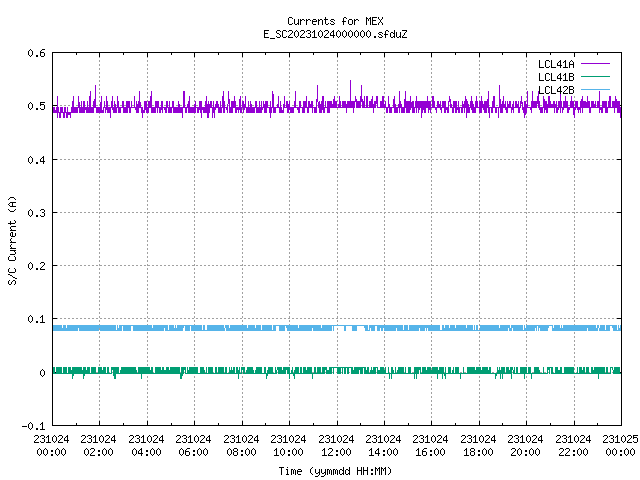The width and height of the screenshot is (640, 480).
Task: Click the 231024 18:00 time tick label
Action: [x=478, y=446]
